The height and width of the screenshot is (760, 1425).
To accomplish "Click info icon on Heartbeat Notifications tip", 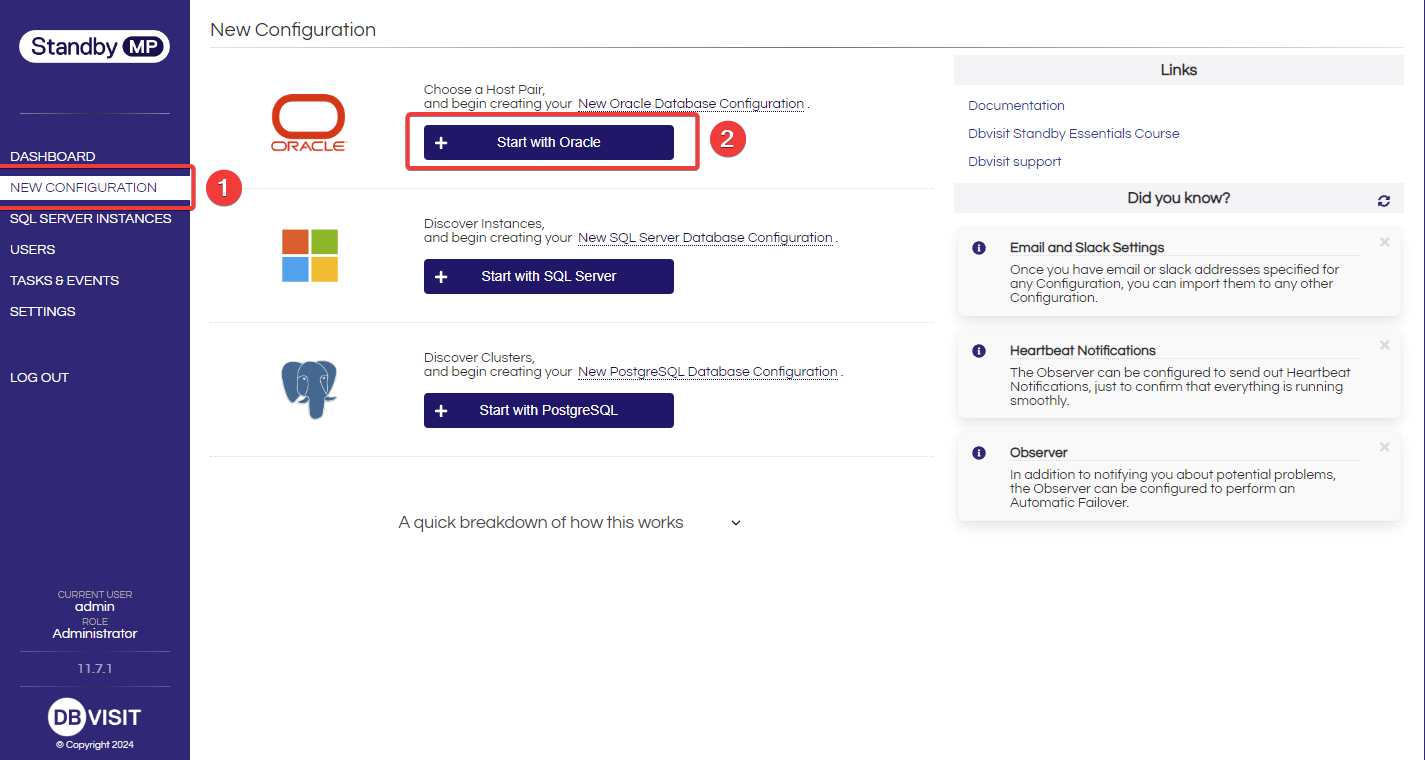I will tap(979, 351).
